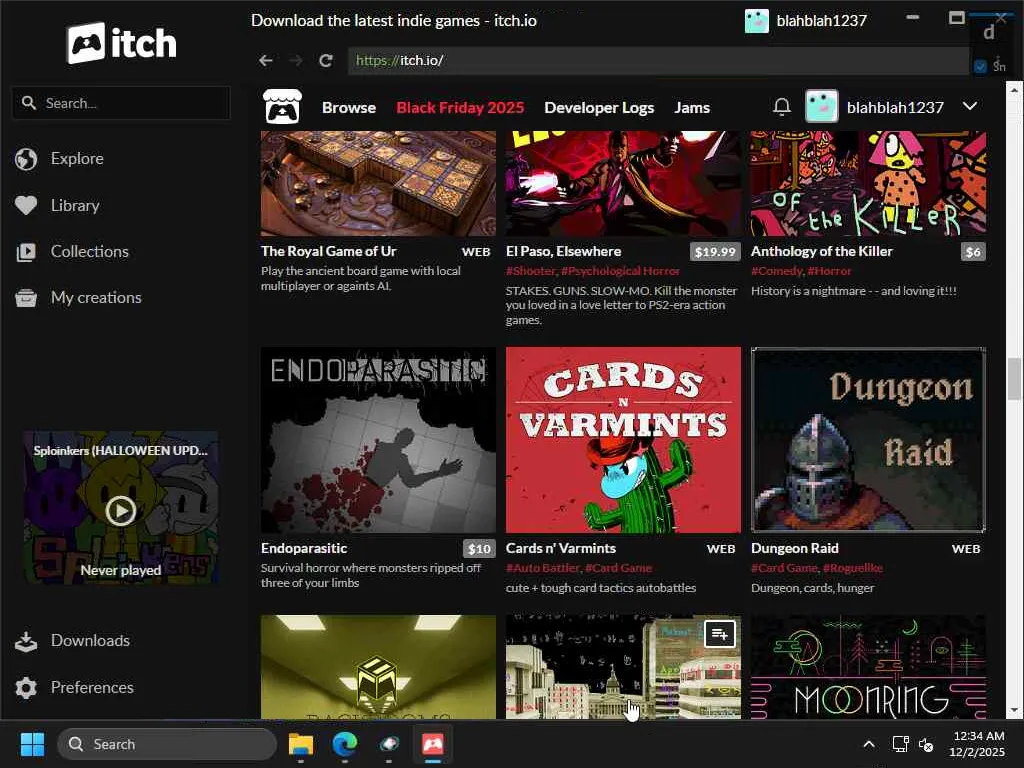The height and width of the screenshot is (768, 1024).
Task: Click the El Paso, Elsewhere cover
Action: click(x=623, y=184)
